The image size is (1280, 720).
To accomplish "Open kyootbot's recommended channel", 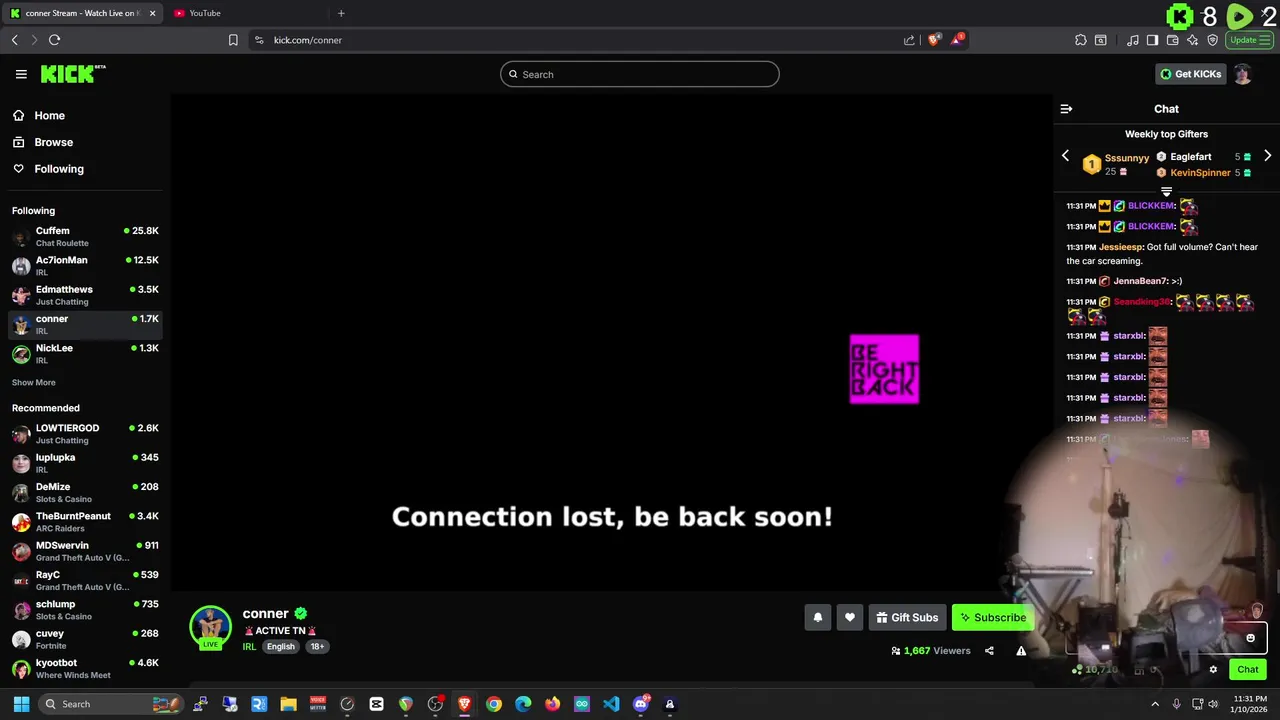I will (x=85, y=669).
